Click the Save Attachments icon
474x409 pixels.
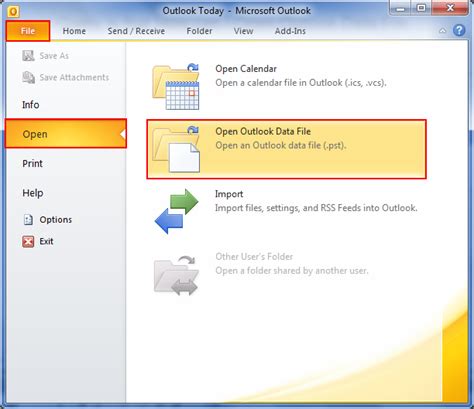28,77
